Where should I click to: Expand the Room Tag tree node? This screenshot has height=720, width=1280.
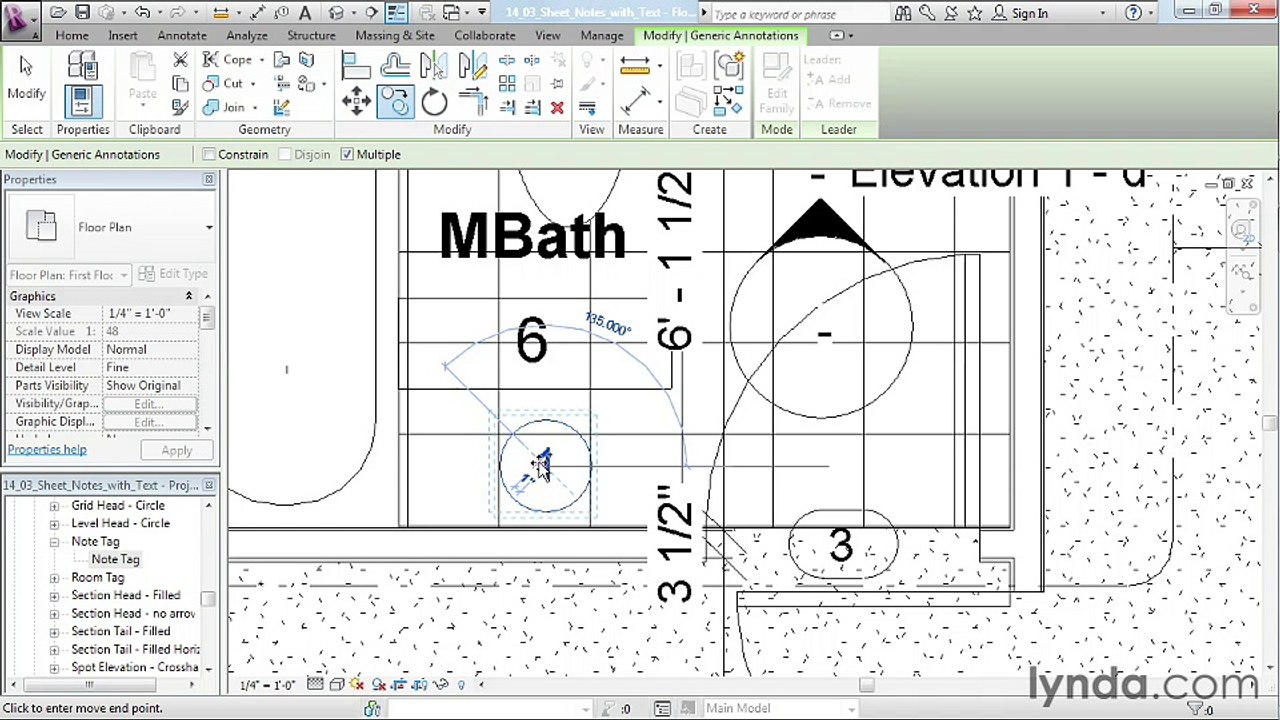coord(54,578)
